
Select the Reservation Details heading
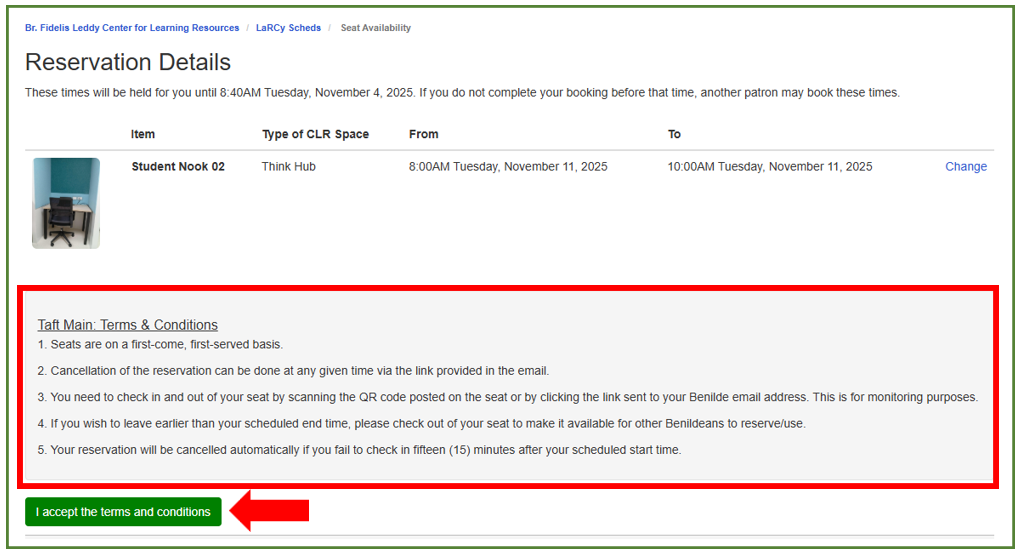128,62
